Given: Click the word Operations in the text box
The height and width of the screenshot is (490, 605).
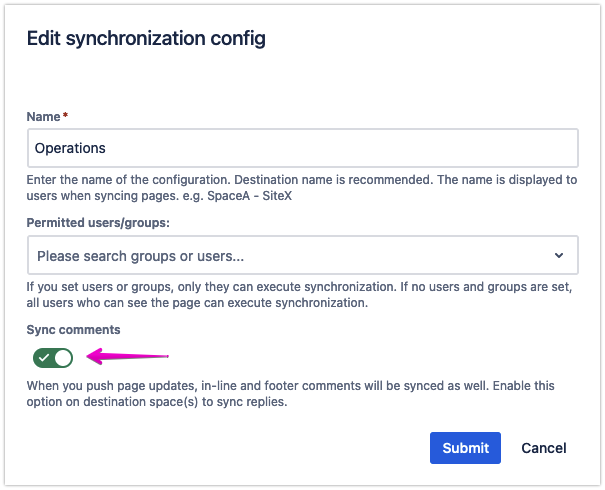Looking at the screenshot, I should (x=70, y=148).
